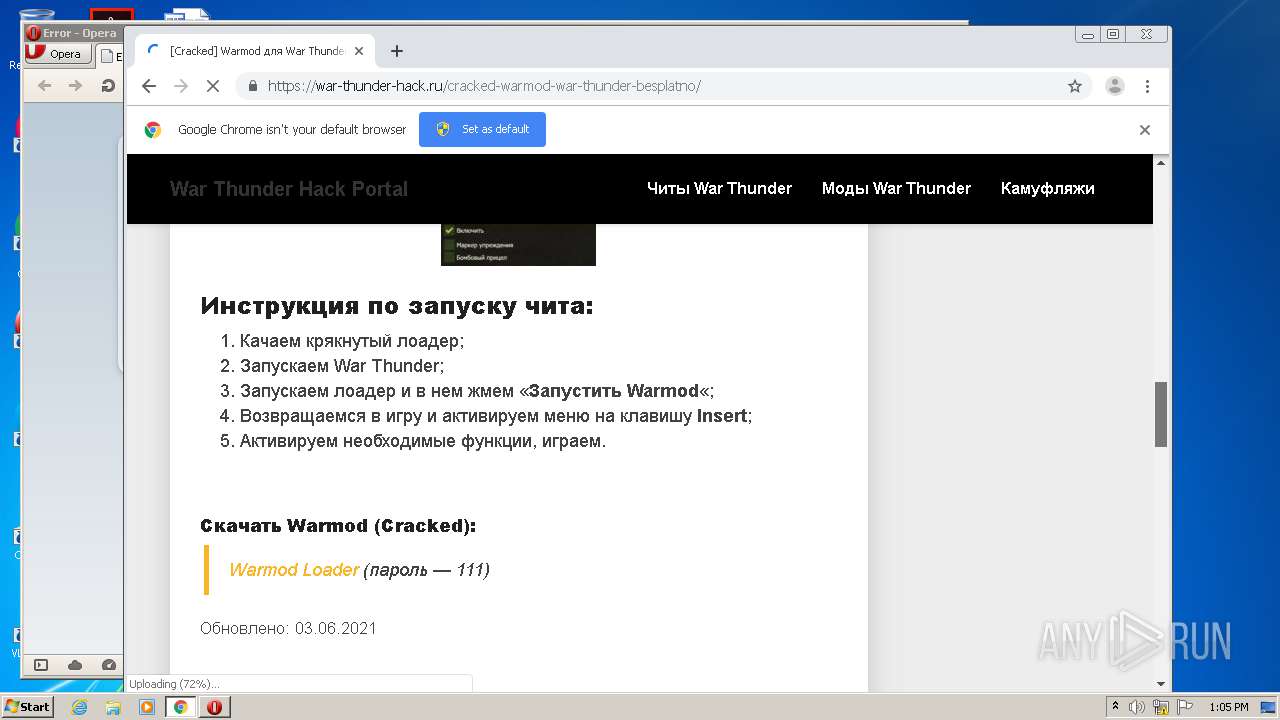Open the Chrome profile avatar

click(x=1115, y=86)
